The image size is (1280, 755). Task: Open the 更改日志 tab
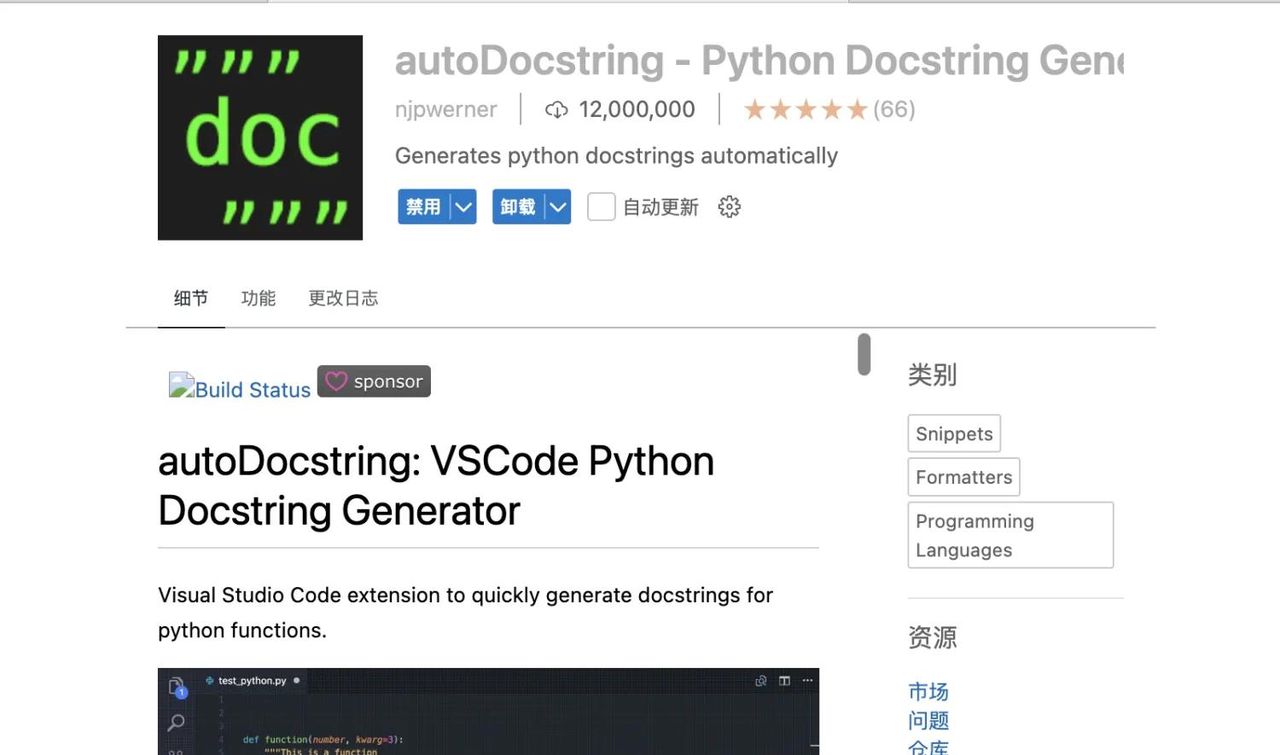coord(343,297)
